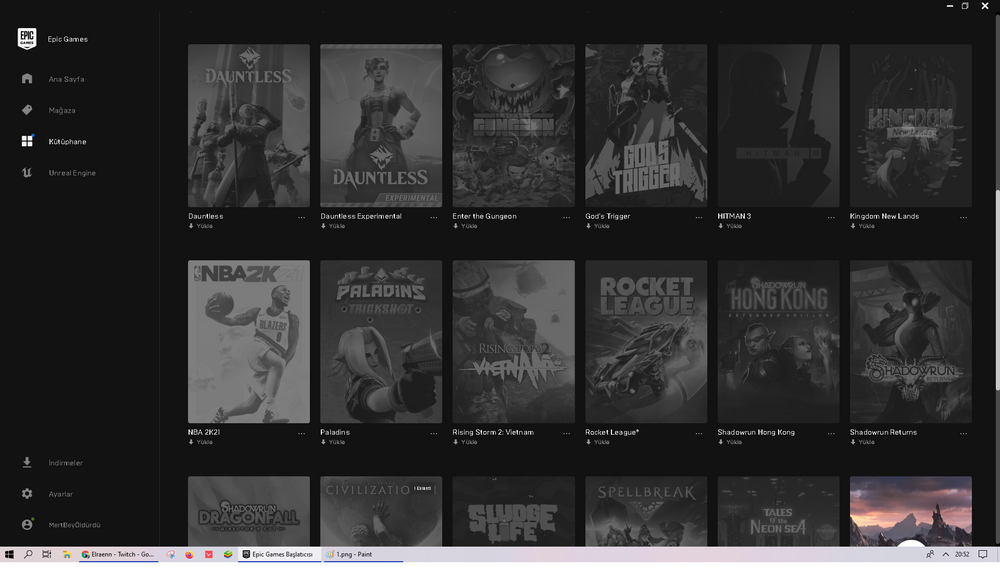The image size is (1000, 582).
Task: Open the Windows Start menu
Action: click(x=9, y=555)
